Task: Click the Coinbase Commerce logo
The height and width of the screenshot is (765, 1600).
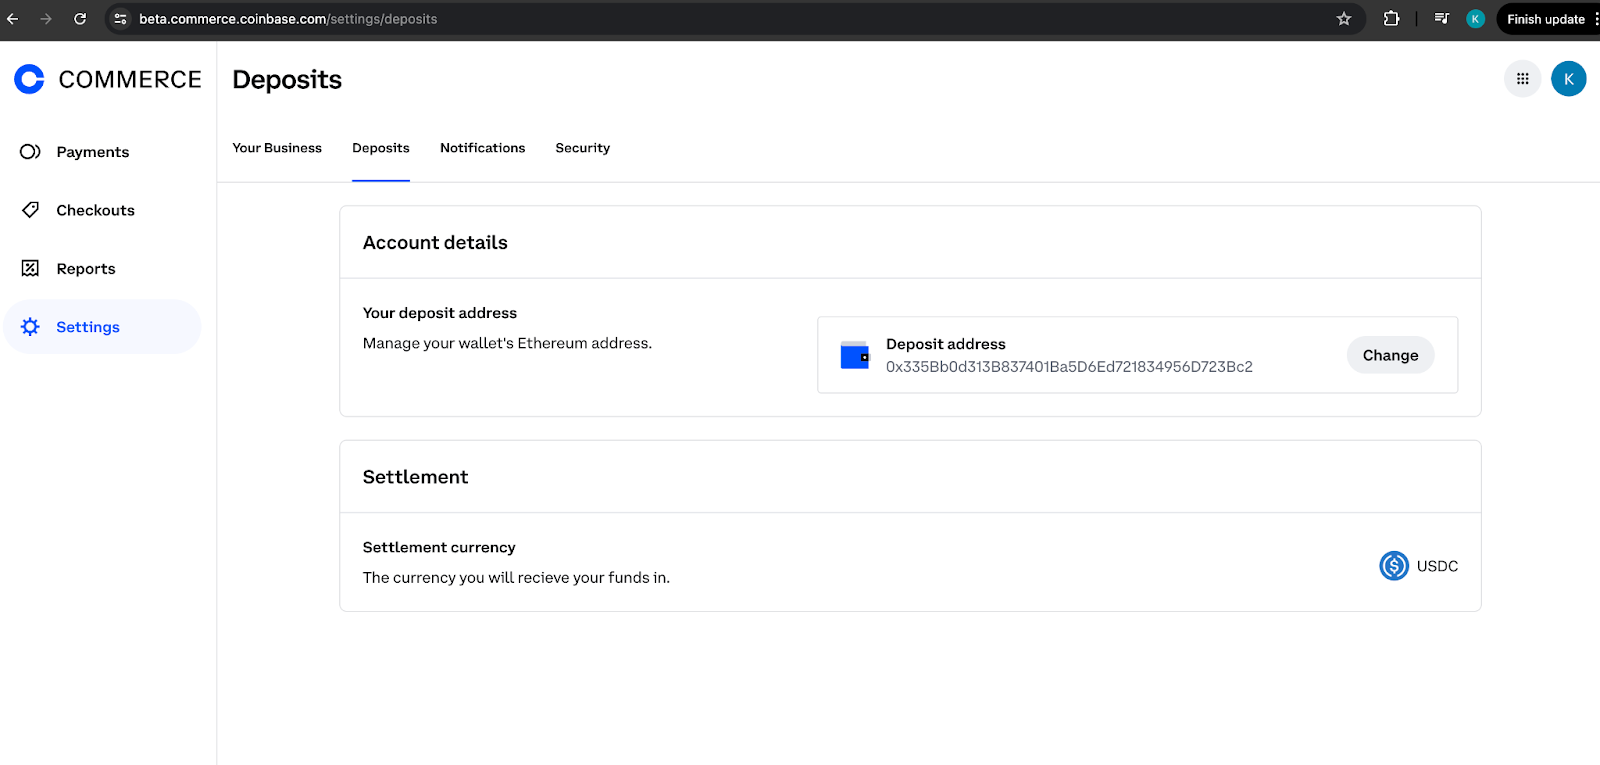Action: [x=29, y=79]
